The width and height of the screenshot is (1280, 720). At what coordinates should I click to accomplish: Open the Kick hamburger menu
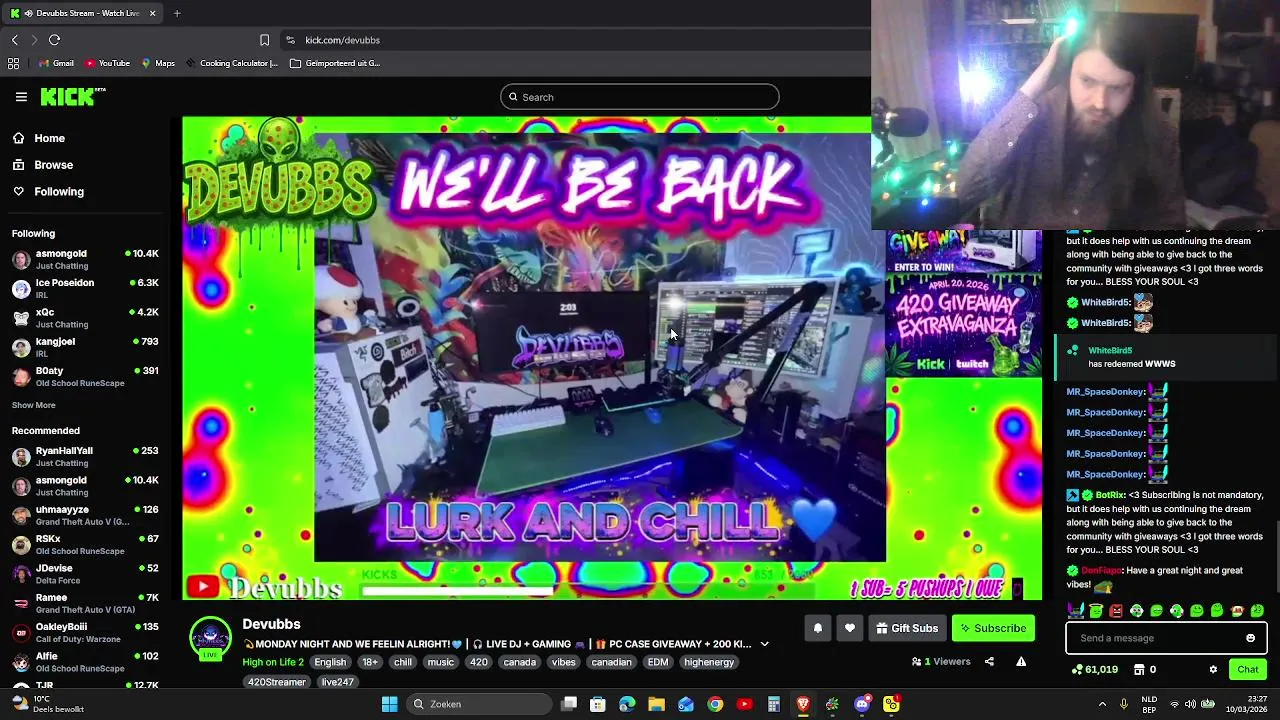pyautogui.click(x=21, y=97)
